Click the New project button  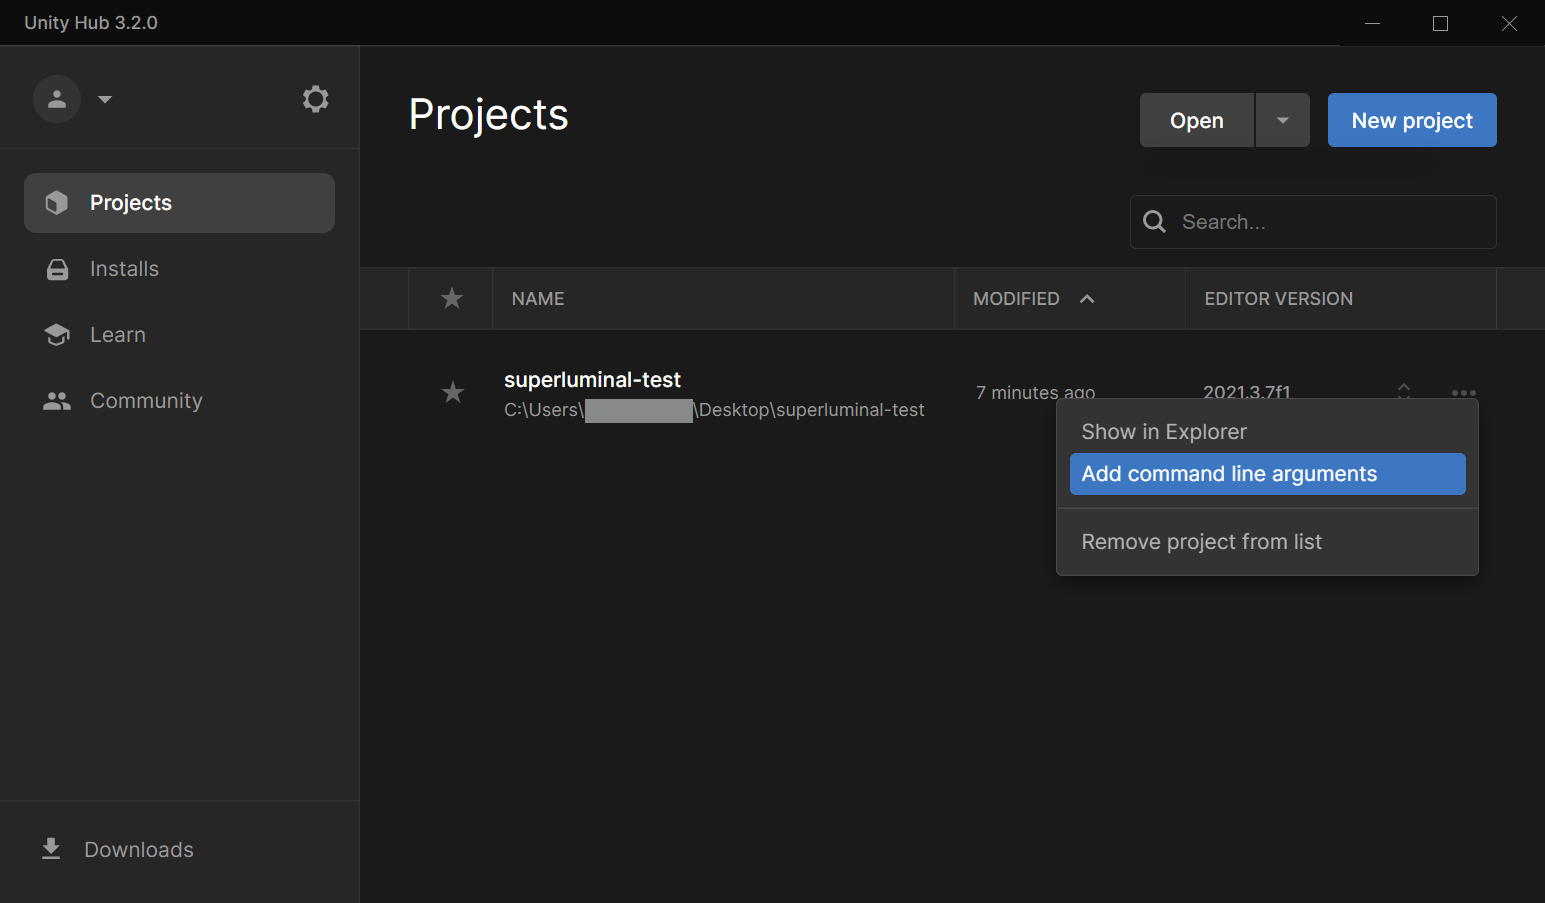pyautogui.click(x=1411, y=121)
